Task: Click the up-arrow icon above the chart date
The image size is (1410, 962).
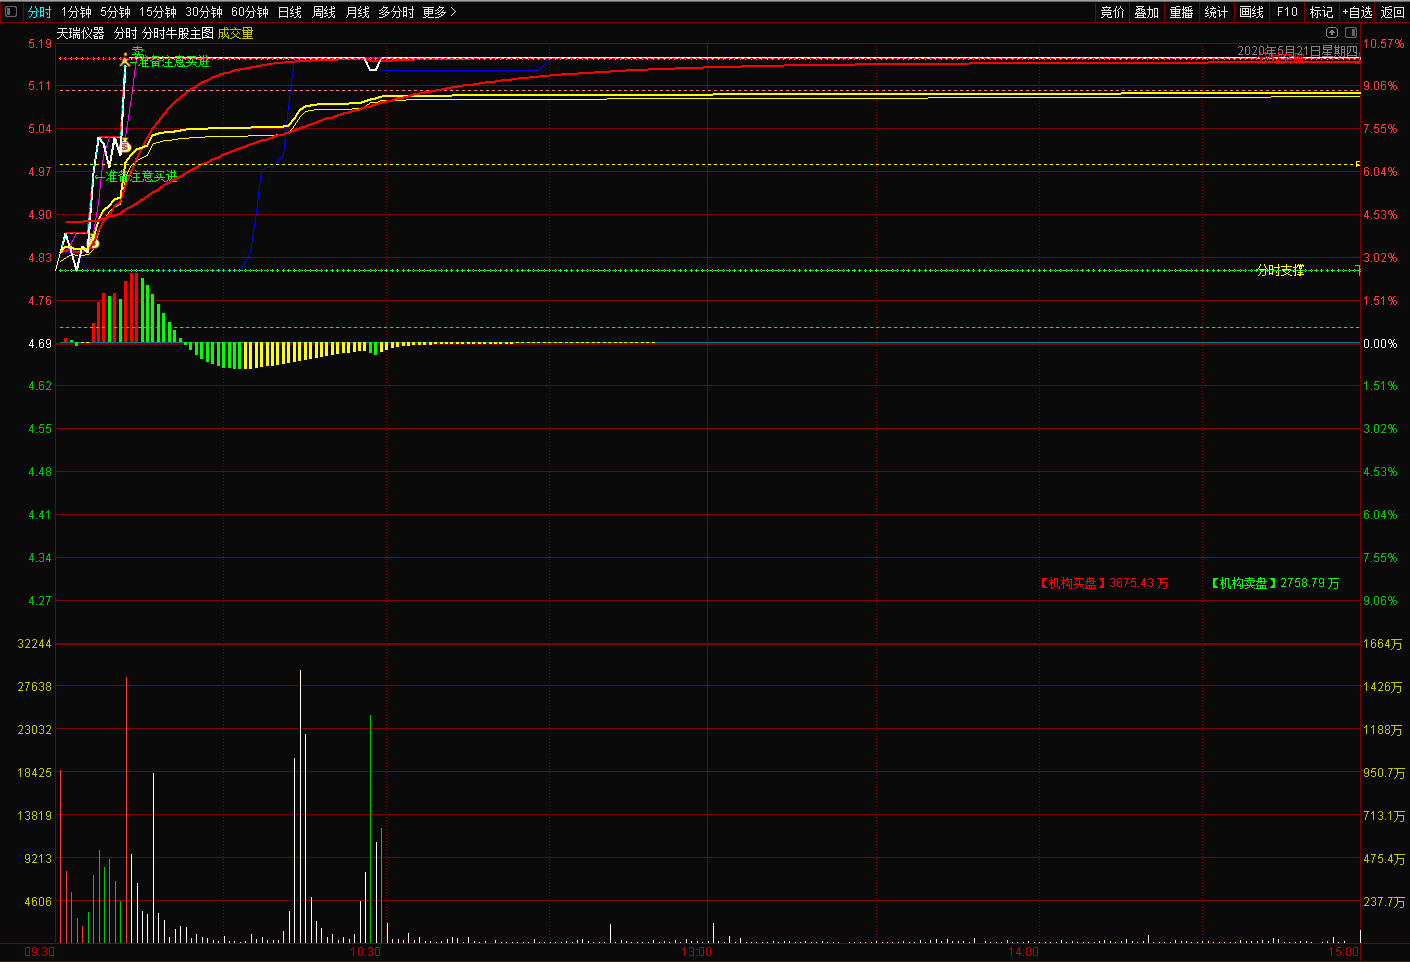Action: 1331,33
